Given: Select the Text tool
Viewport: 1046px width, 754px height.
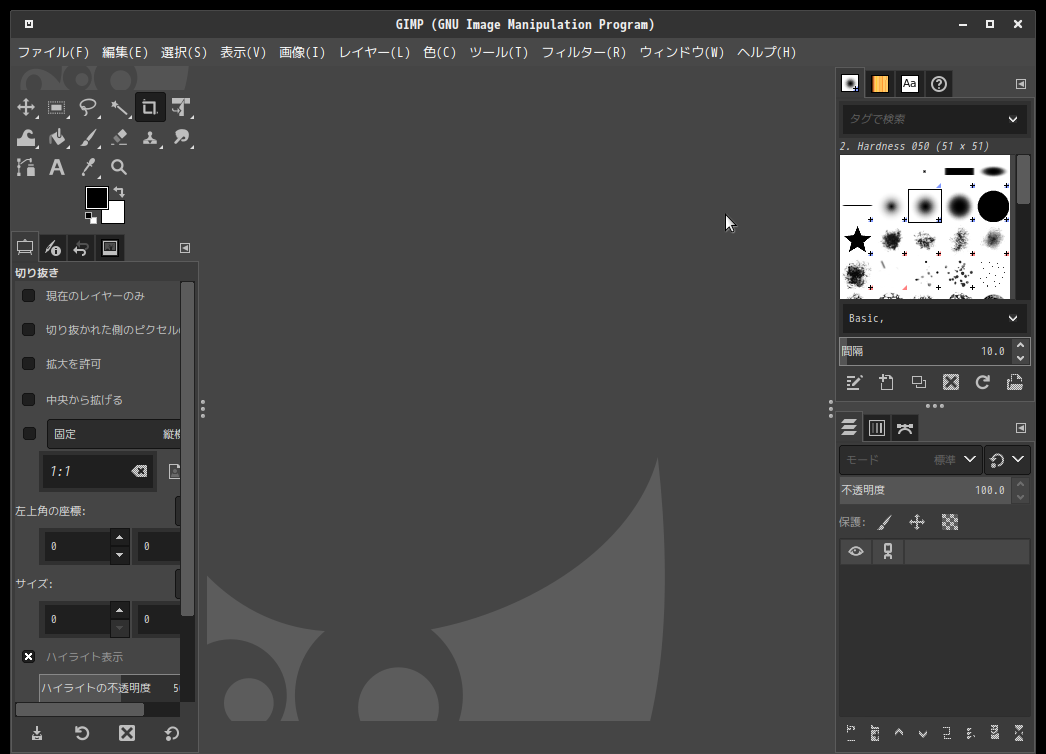Looking at the screenshot, I should click(x=57, y=167).
